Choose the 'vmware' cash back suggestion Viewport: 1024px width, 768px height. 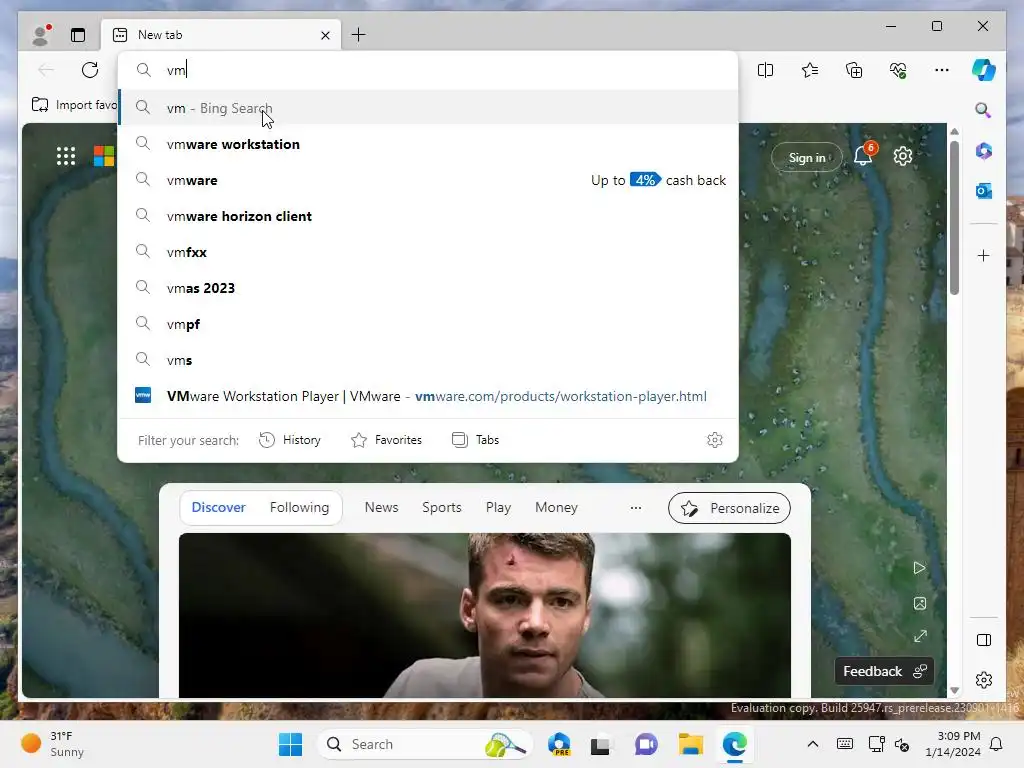pyautogui.click(x=428, y=180)
